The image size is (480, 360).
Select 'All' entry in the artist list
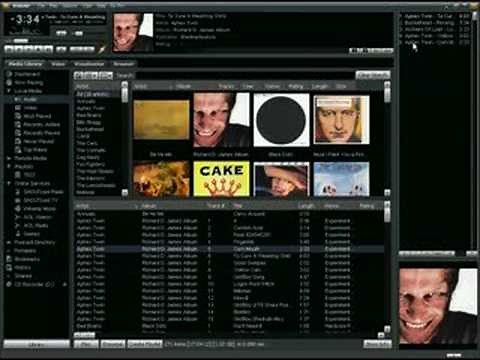(x=98, y=94)
